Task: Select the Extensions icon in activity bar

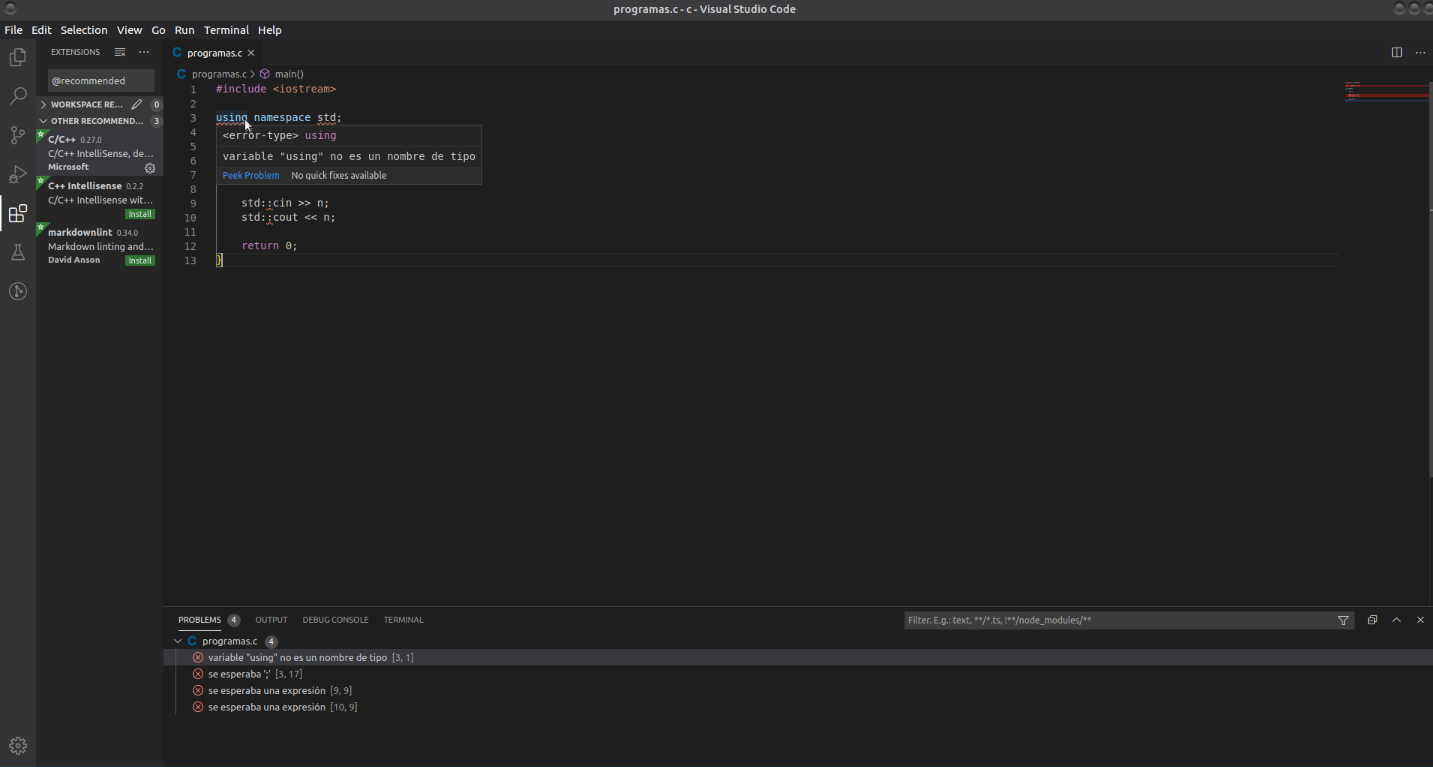Action: click(17, 213)
